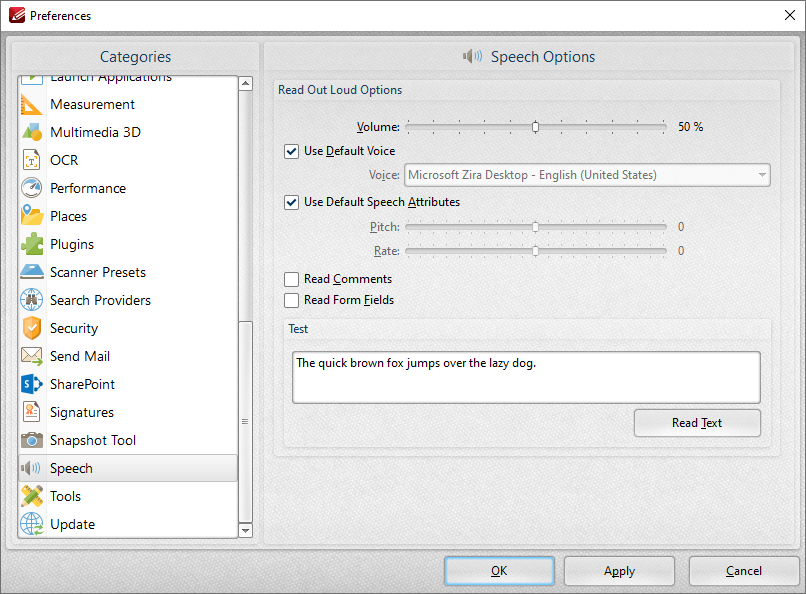Click the Security shield icon

31,328
